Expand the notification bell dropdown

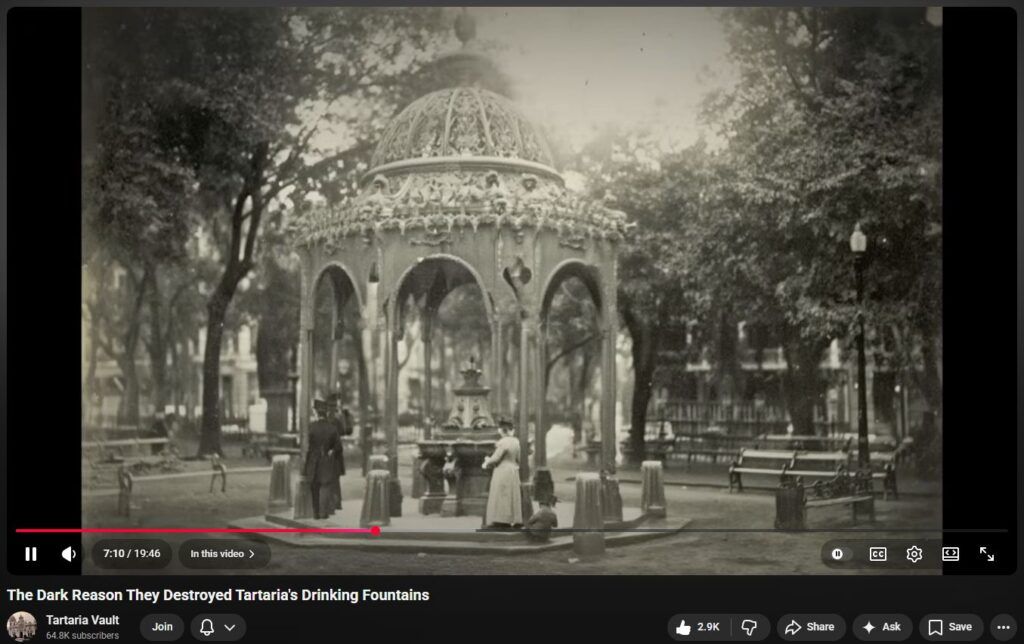(218, 627)
